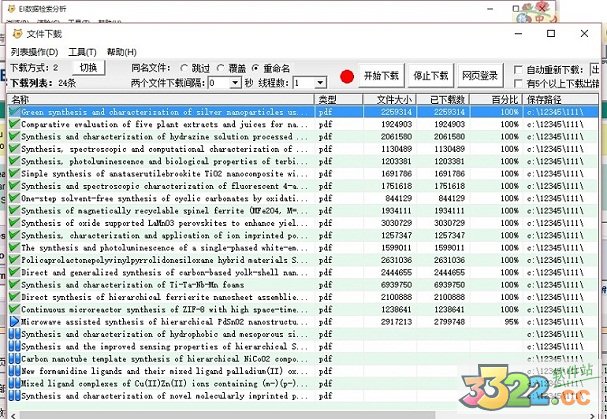Click the 开始下载 button
The width and height of the screenshot is (607, 419).
tap(381, 76)
